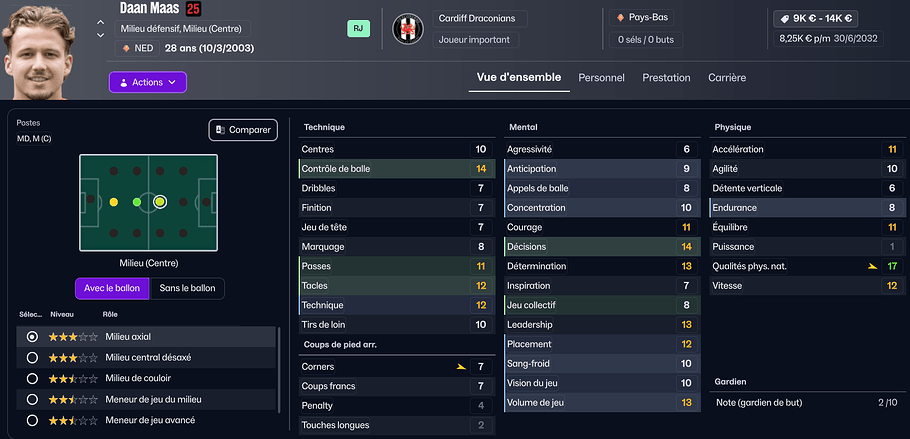Switch to the Personnel tab
Screen dimensions: 910x439
tap(601, 78)
